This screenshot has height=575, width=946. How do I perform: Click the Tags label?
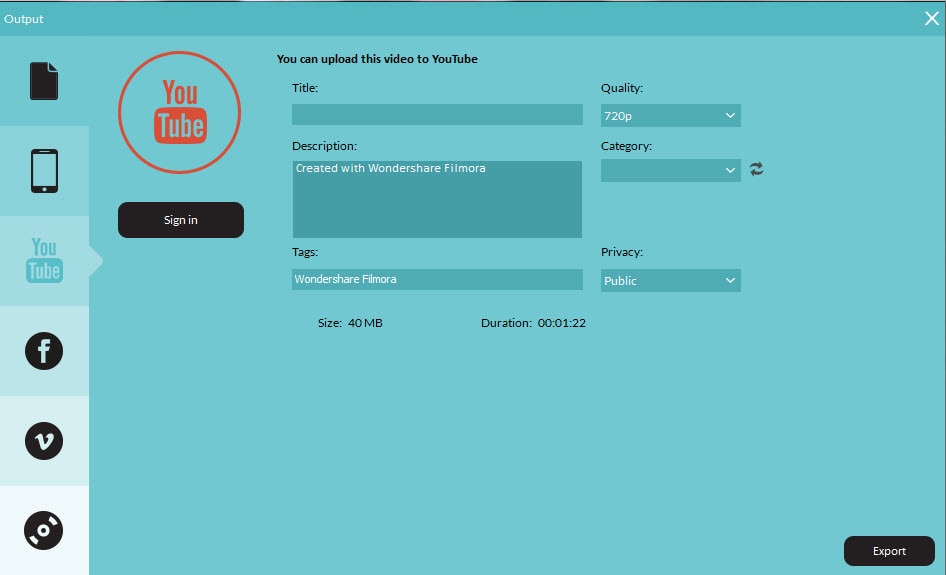tap(305, 252)
